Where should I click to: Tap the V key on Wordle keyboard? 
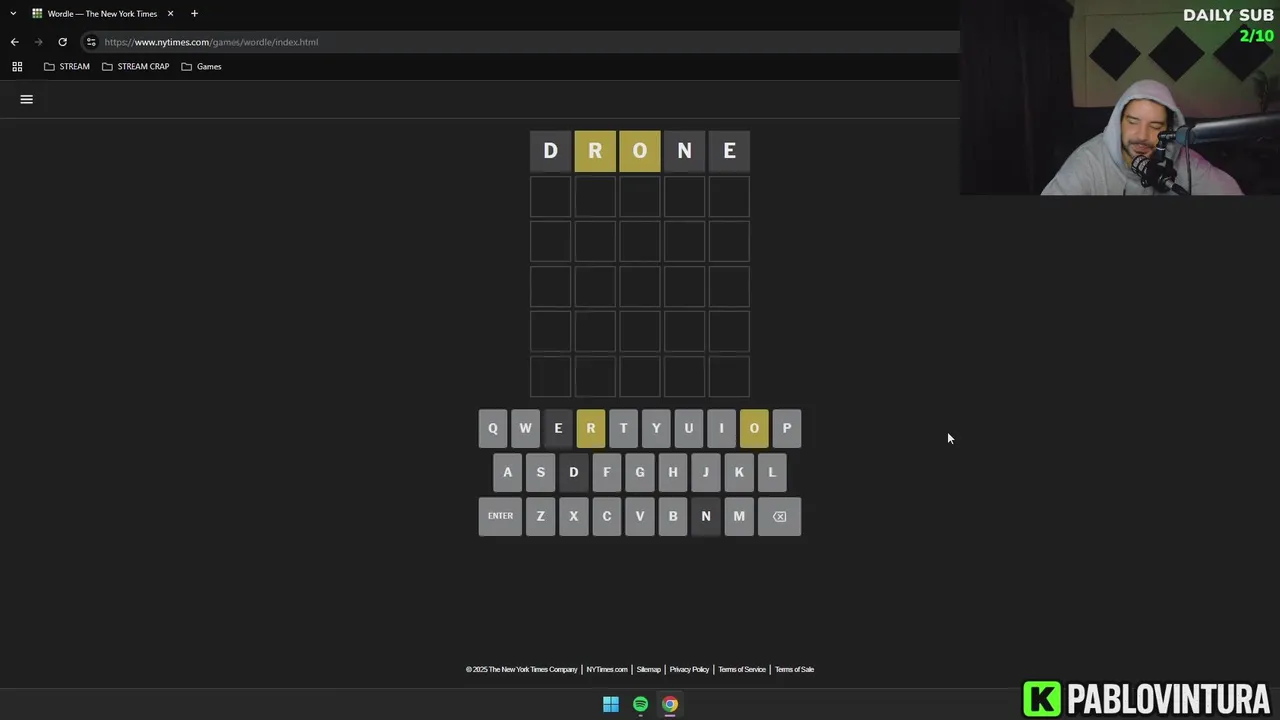click(640, 516)
